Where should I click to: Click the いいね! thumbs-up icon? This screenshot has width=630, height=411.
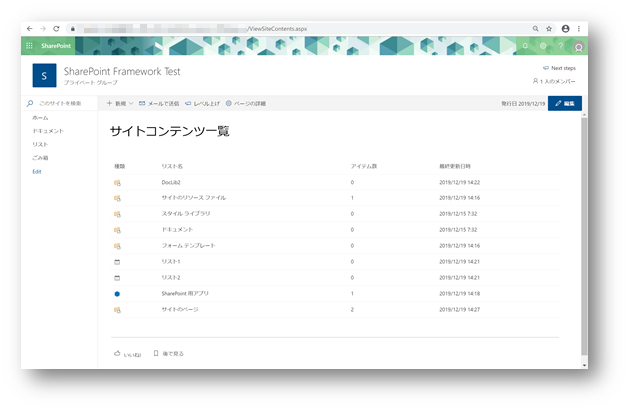[x=117, y=354]
